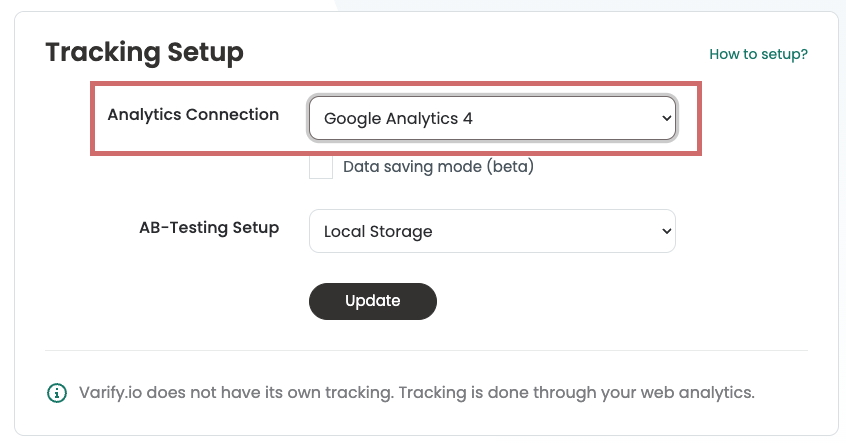This screenshot has width=846, height=444.
Task: Open the "How to setup?" help link
Action: (x=758, y=54)
